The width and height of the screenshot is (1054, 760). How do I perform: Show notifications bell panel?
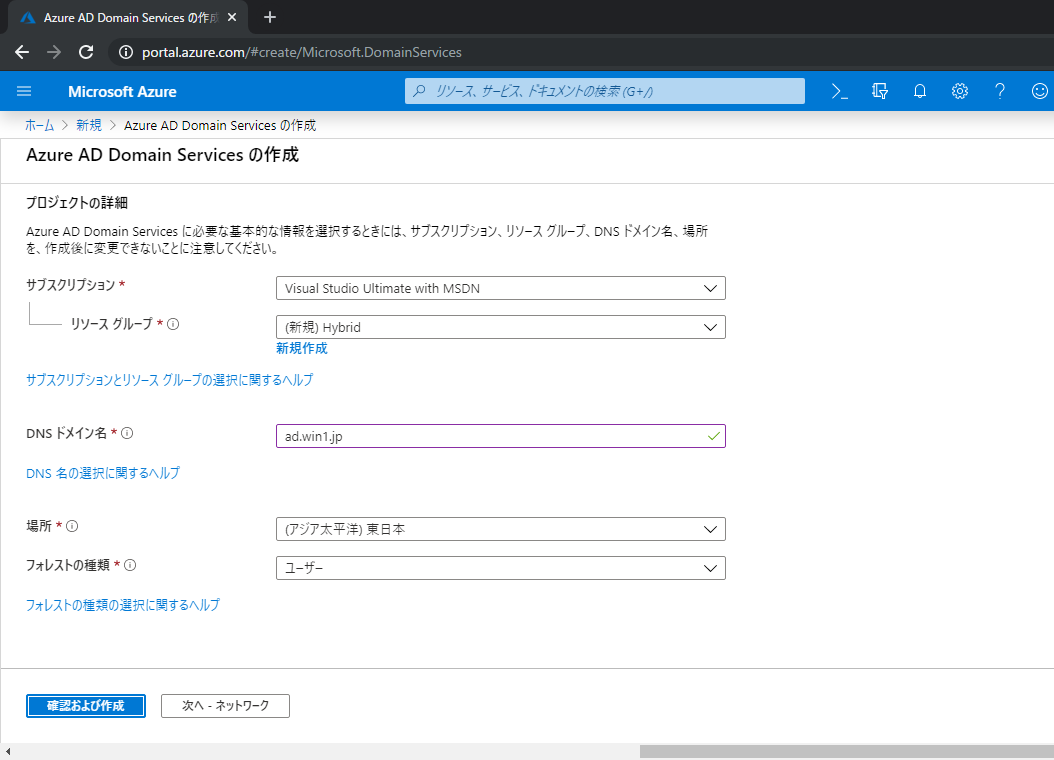pyautogui.click(x=920, y=91)
